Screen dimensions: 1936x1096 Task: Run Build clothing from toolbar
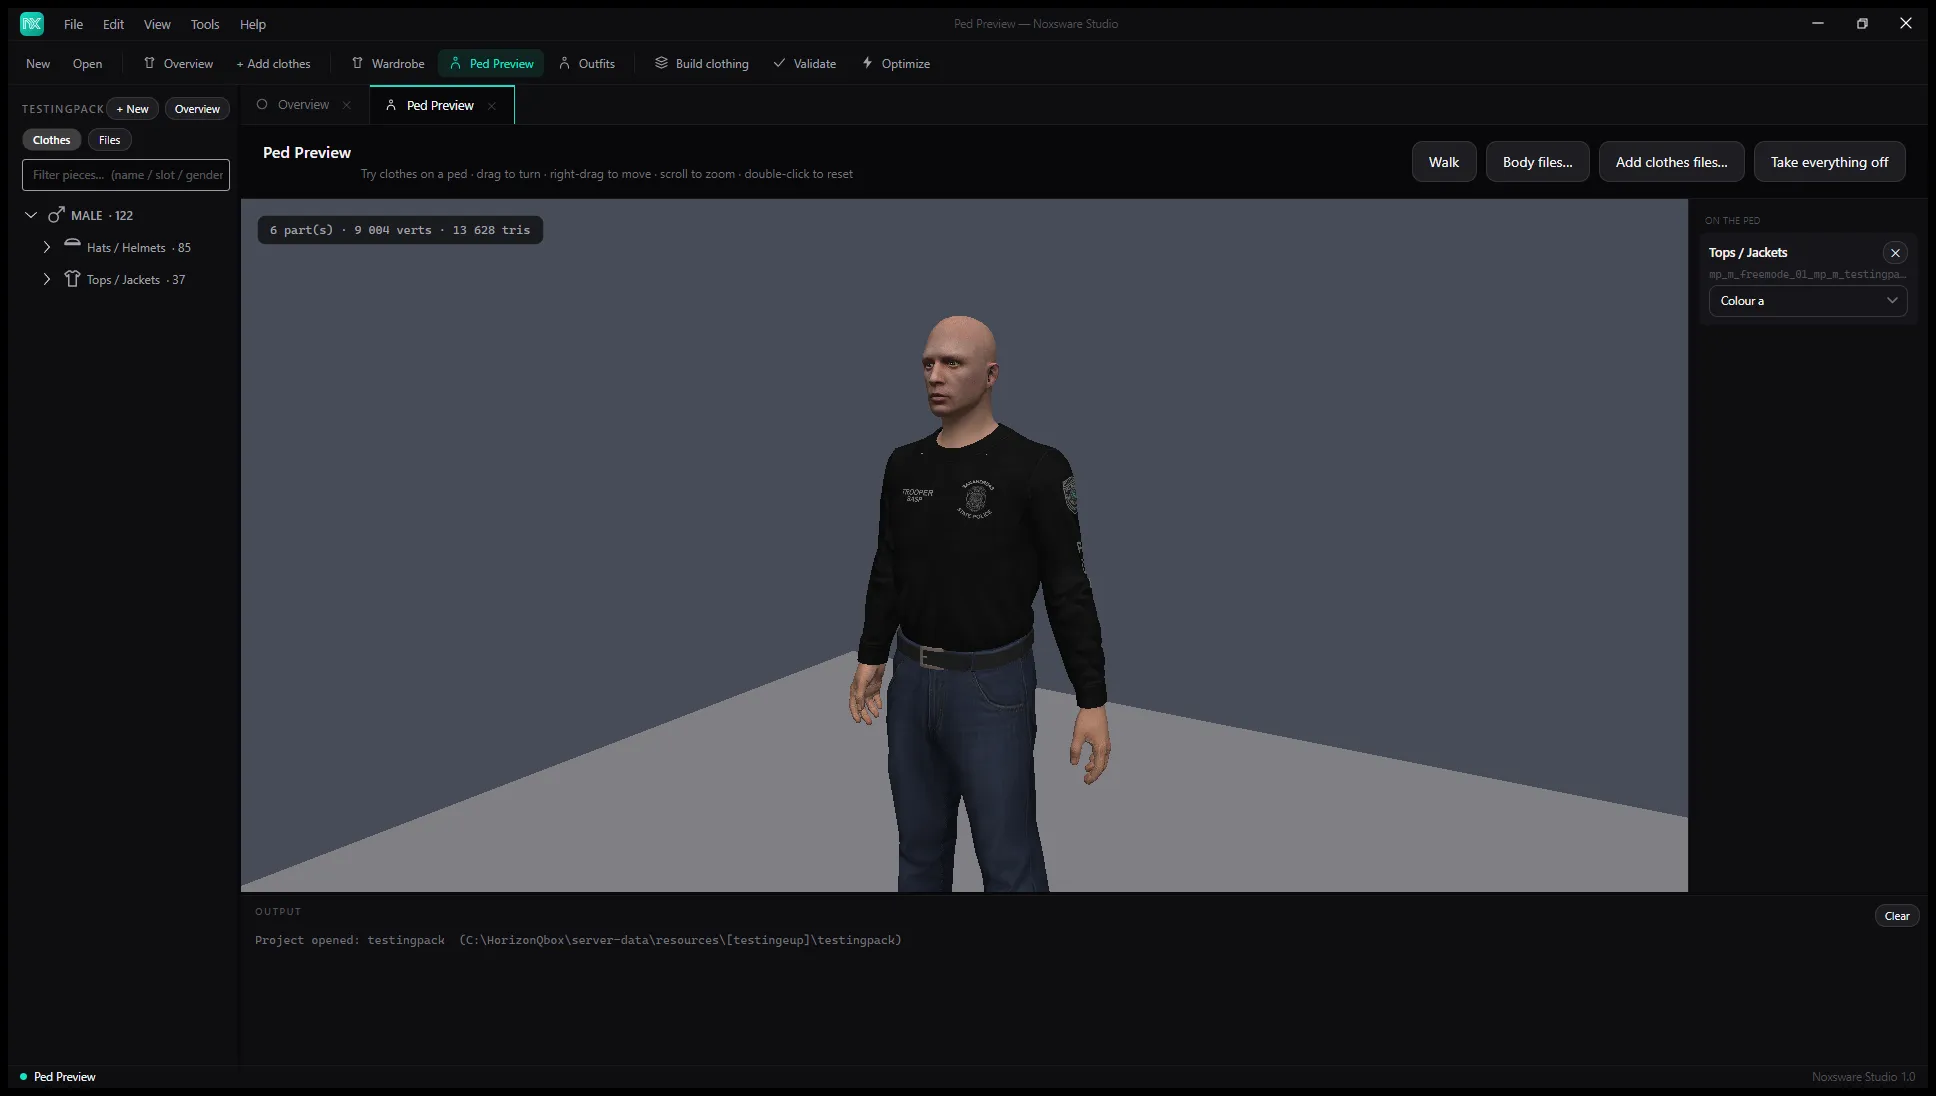point(701,63)
